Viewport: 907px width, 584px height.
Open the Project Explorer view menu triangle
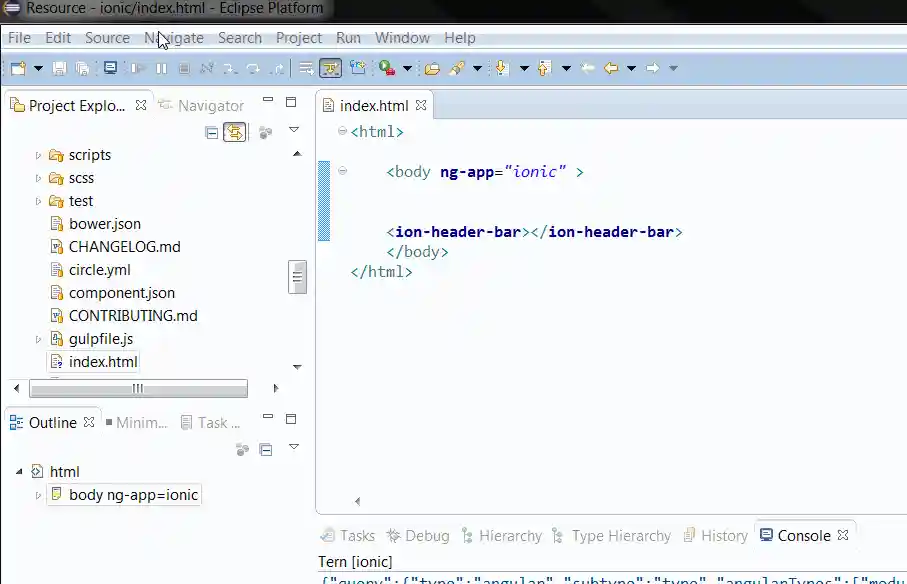pyautogui.click(x=294, y=130)
